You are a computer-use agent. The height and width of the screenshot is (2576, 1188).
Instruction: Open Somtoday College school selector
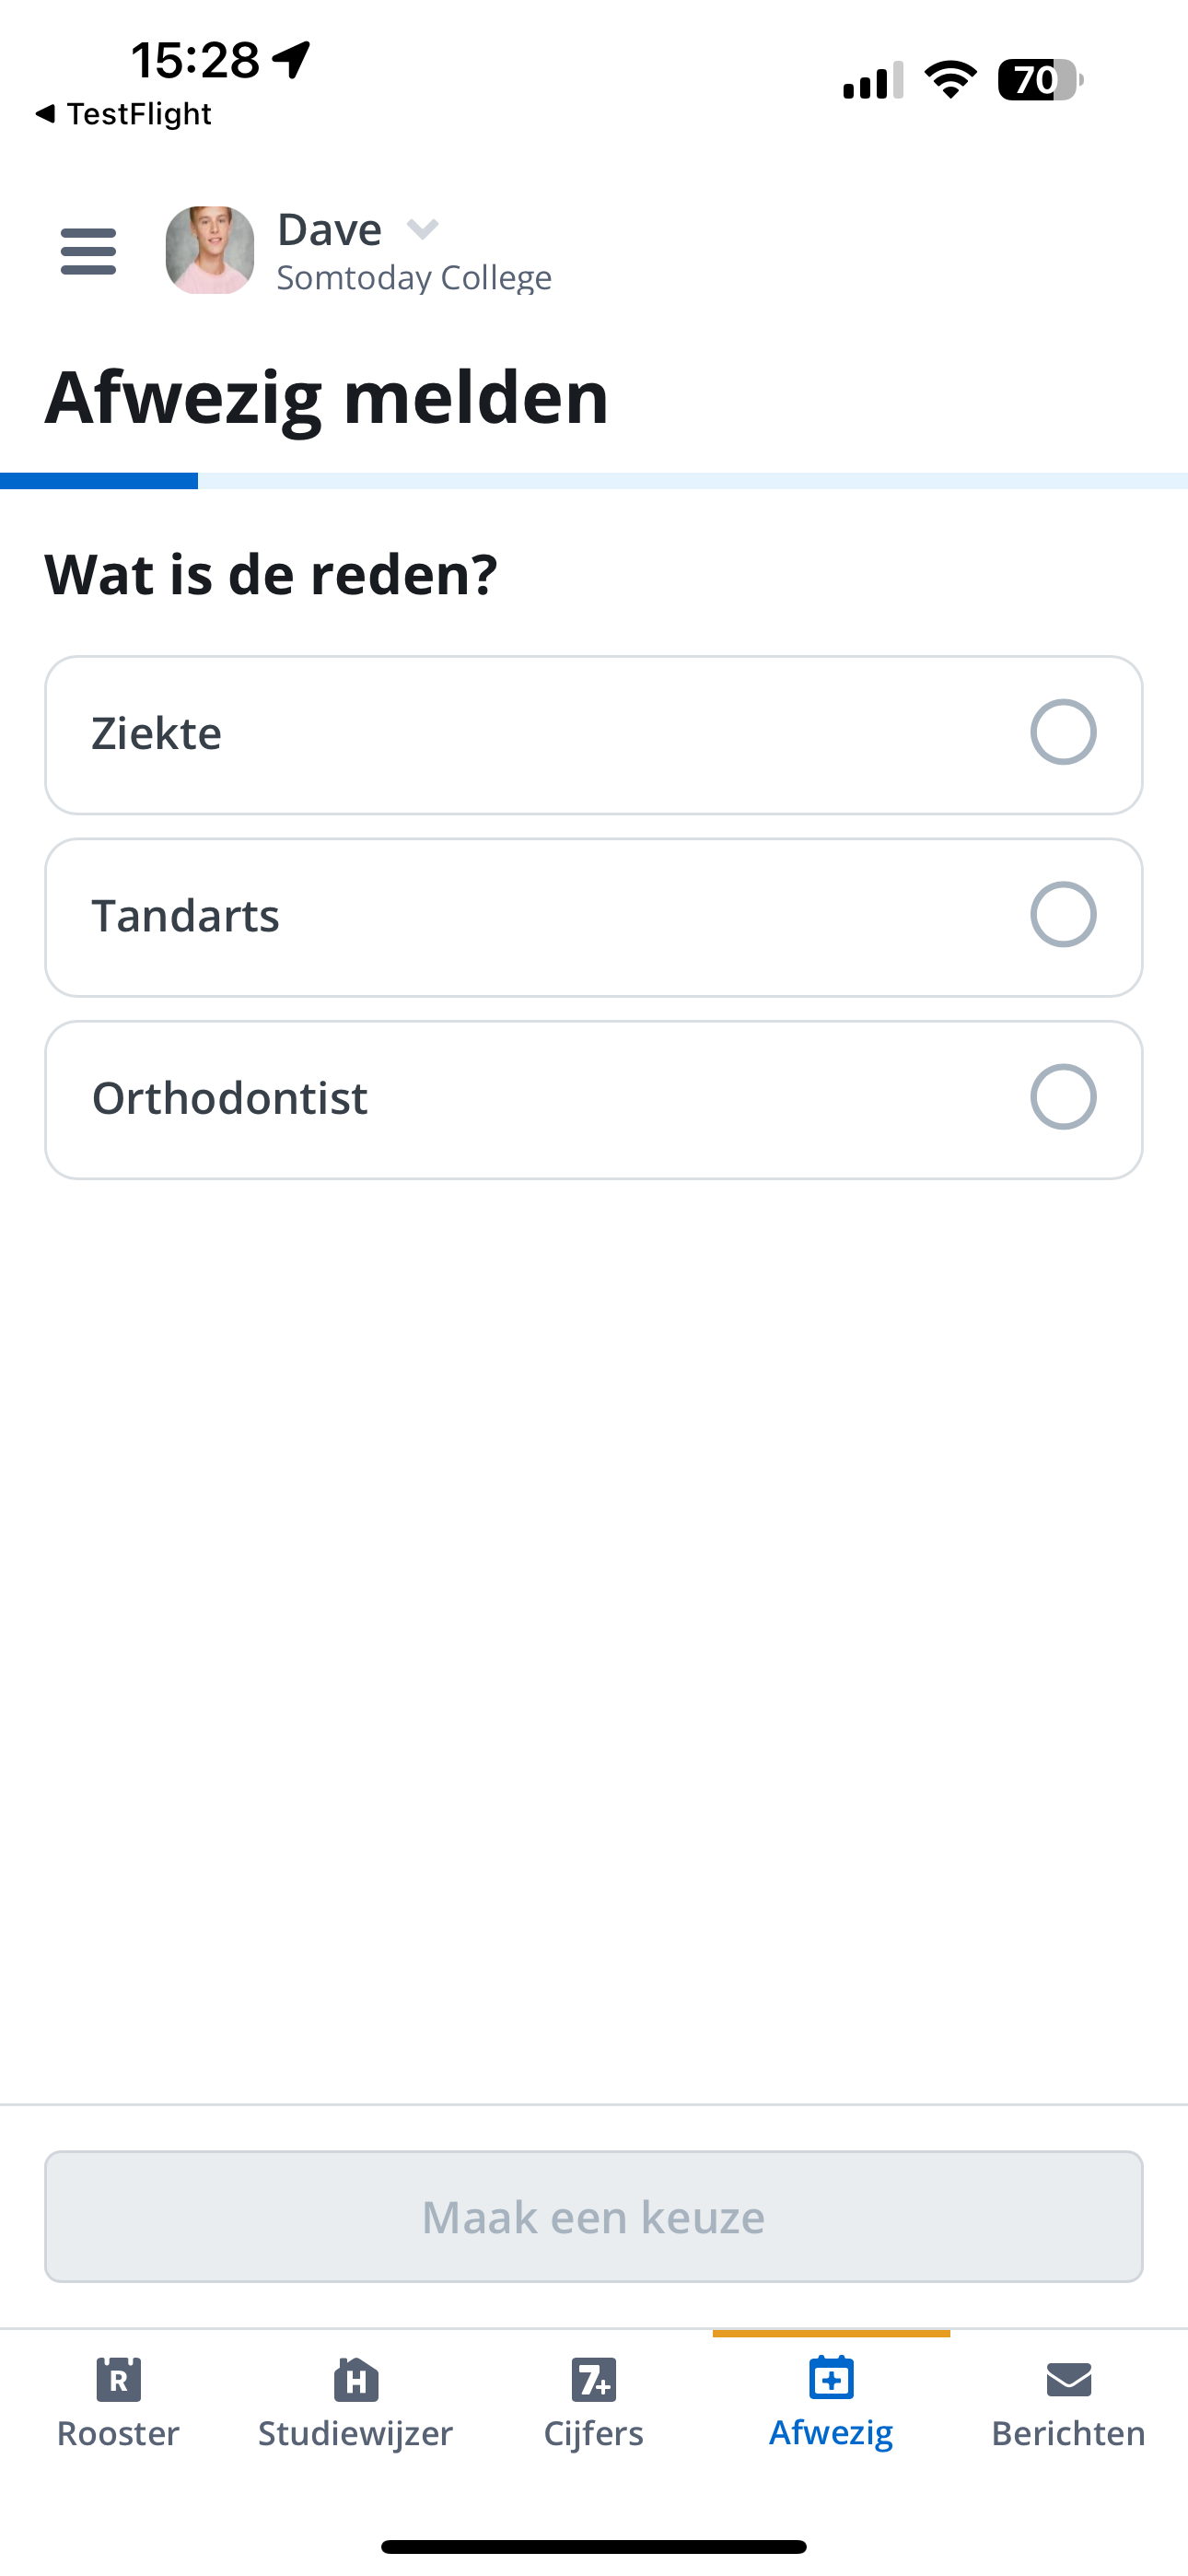414,277
